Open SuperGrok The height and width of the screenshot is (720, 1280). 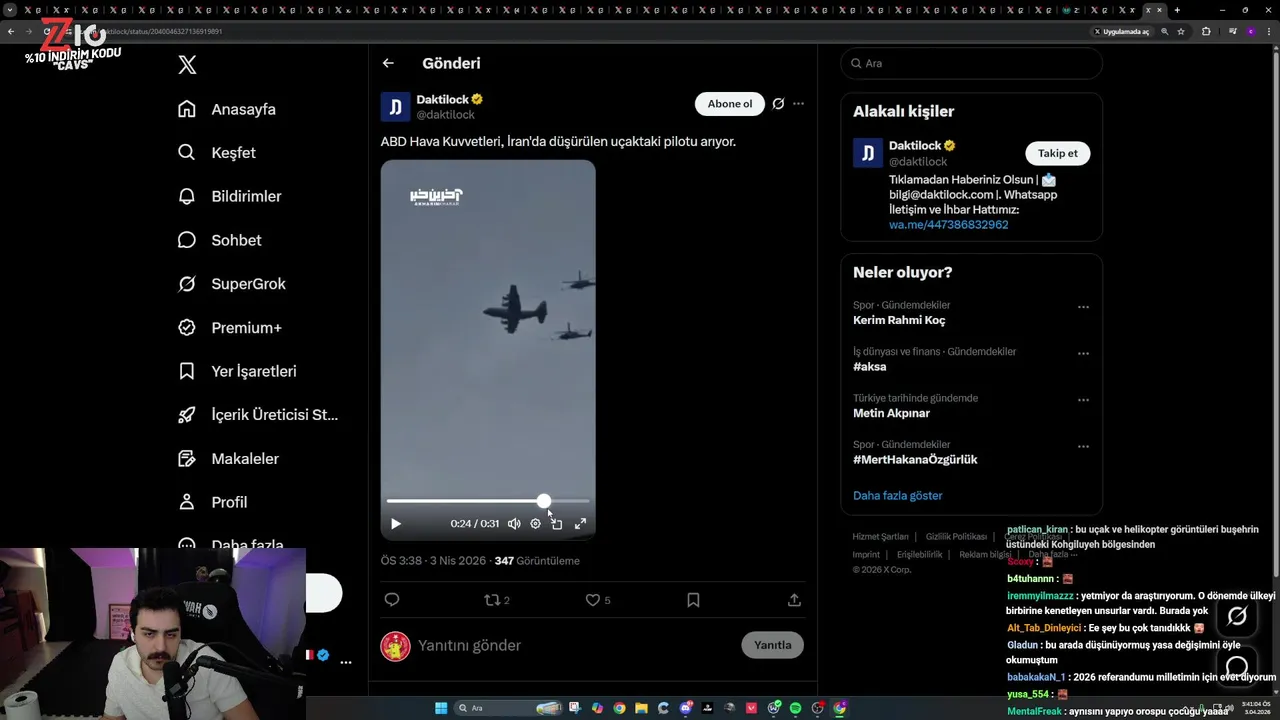click(x=232, y=284)
